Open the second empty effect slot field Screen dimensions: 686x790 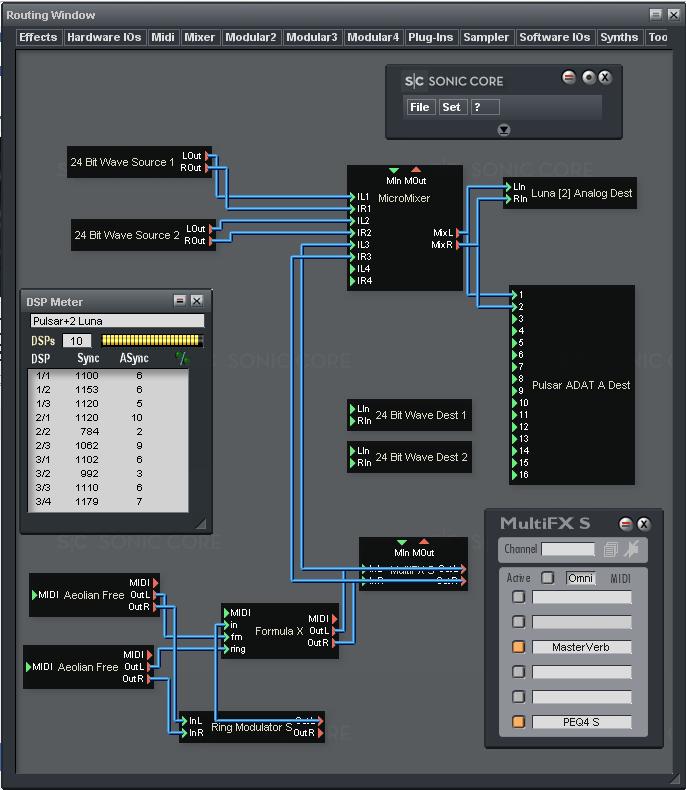[582, 622]
